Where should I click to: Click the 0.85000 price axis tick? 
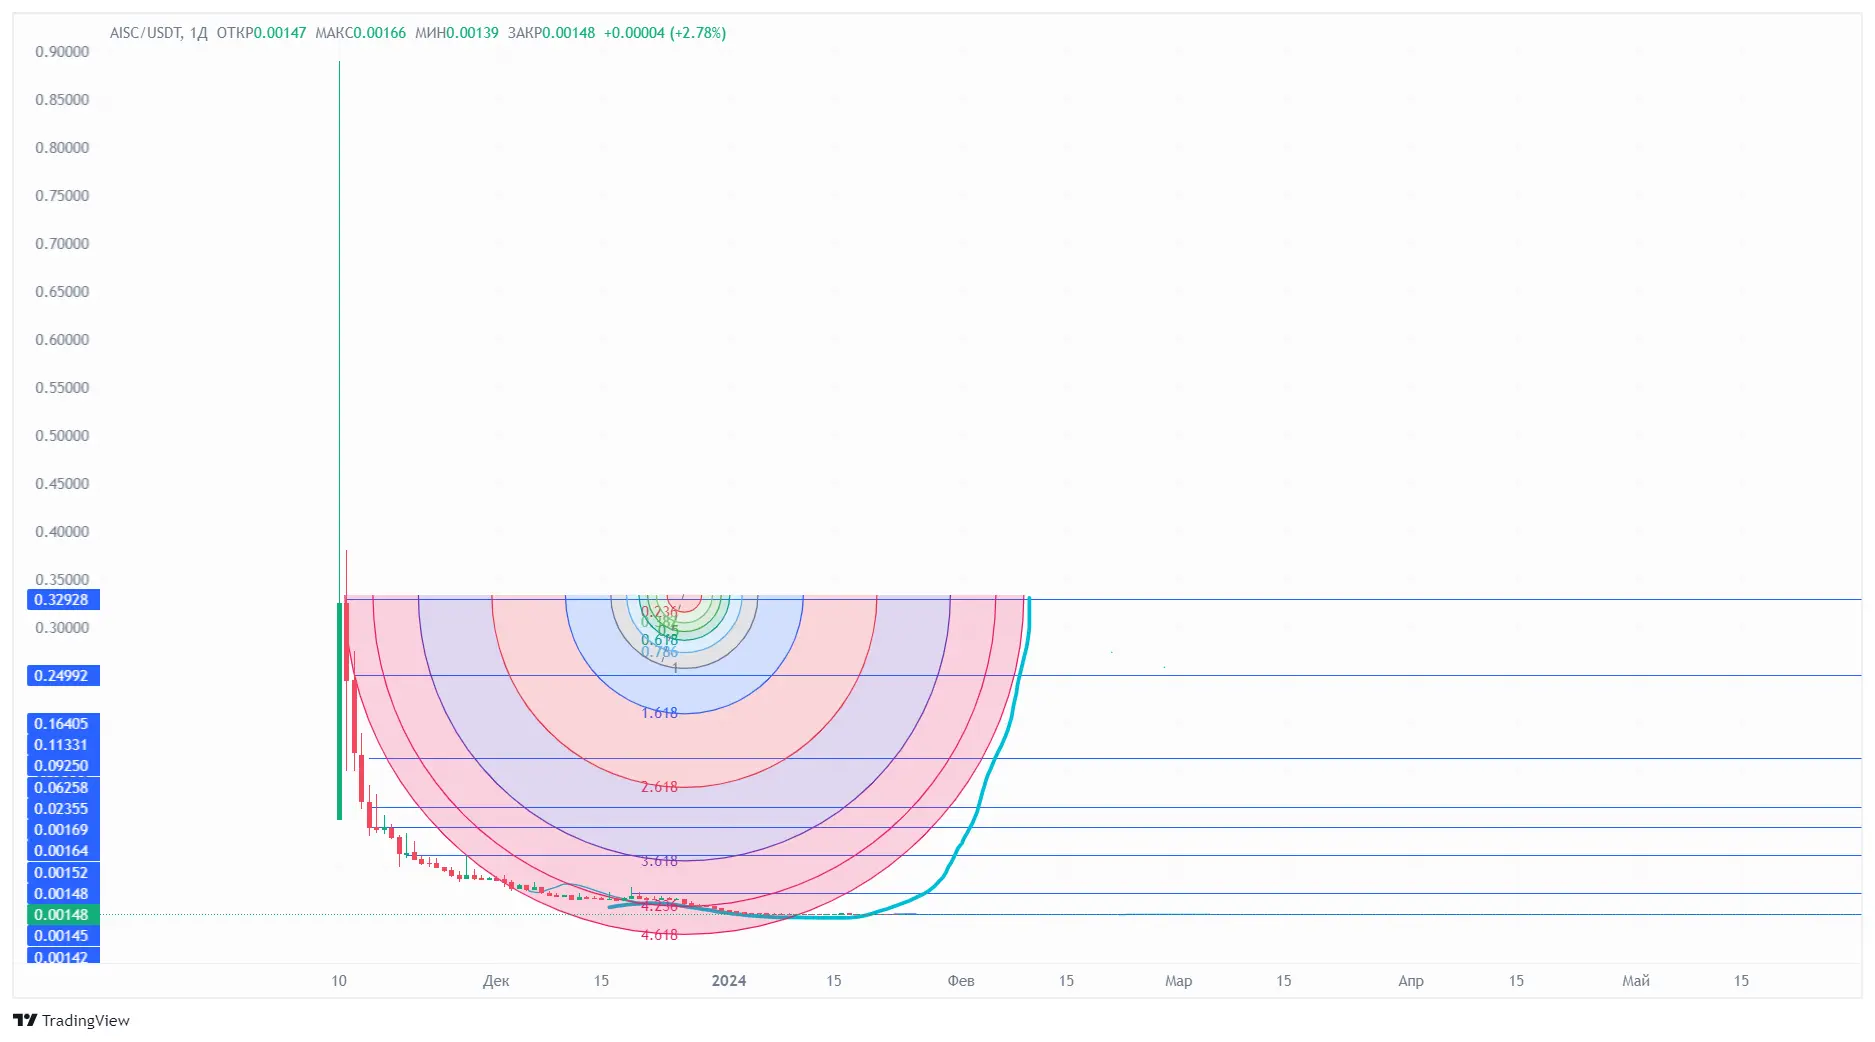(62, 100)
